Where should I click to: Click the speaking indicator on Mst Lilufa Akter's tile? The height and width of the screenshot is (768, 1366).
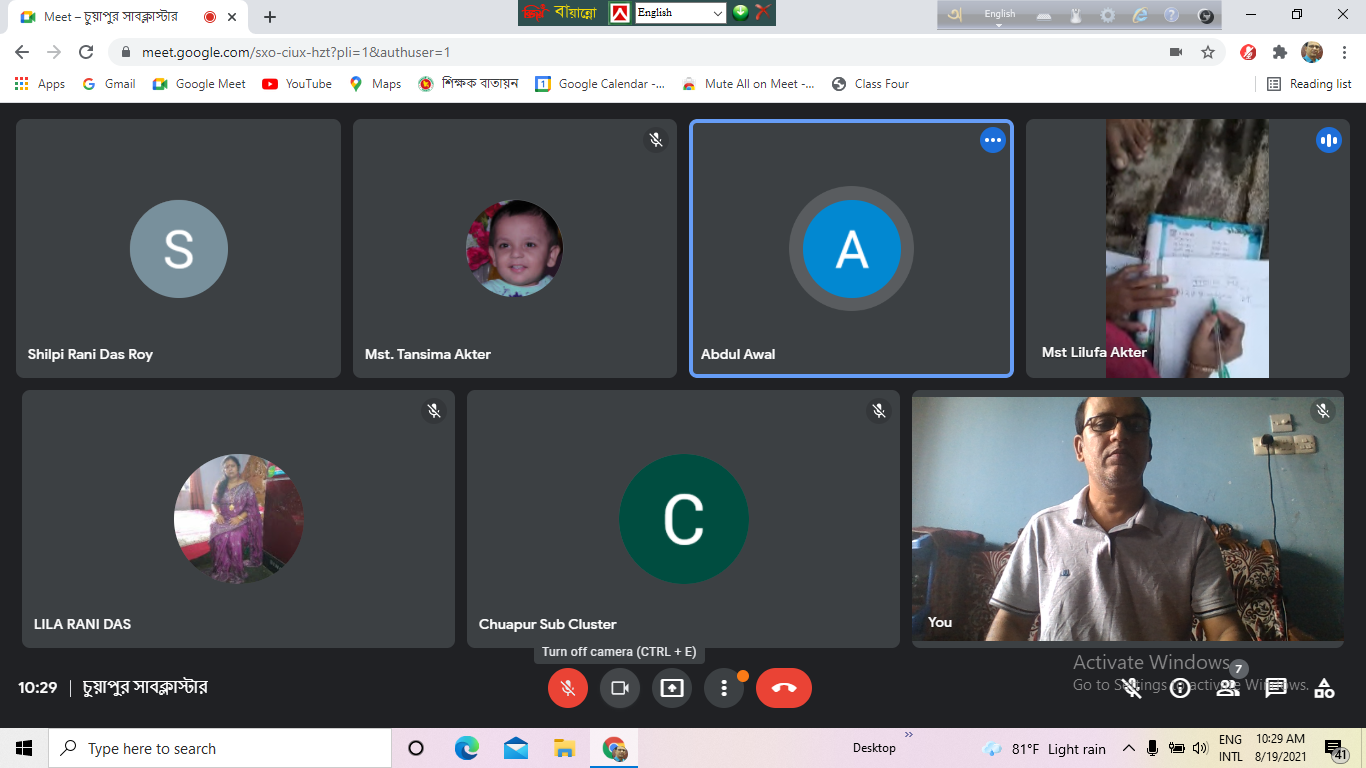pyautogui.click(x=1329, y=141)
